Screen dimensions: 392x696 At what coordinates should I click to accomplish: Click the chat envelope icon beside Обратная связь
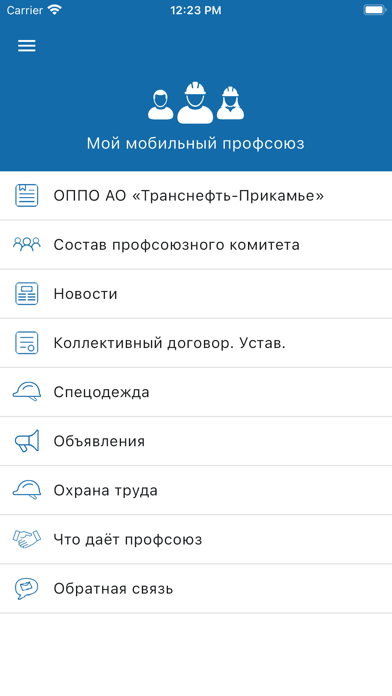[27, 589]
